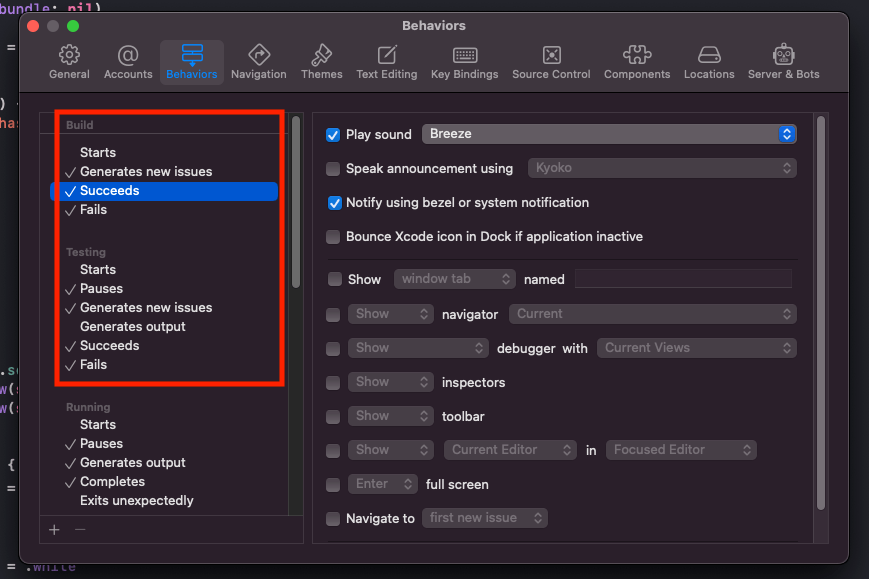Open the Focused Editor dropdown
869x579 pixels.
click(x=681, y=450)
